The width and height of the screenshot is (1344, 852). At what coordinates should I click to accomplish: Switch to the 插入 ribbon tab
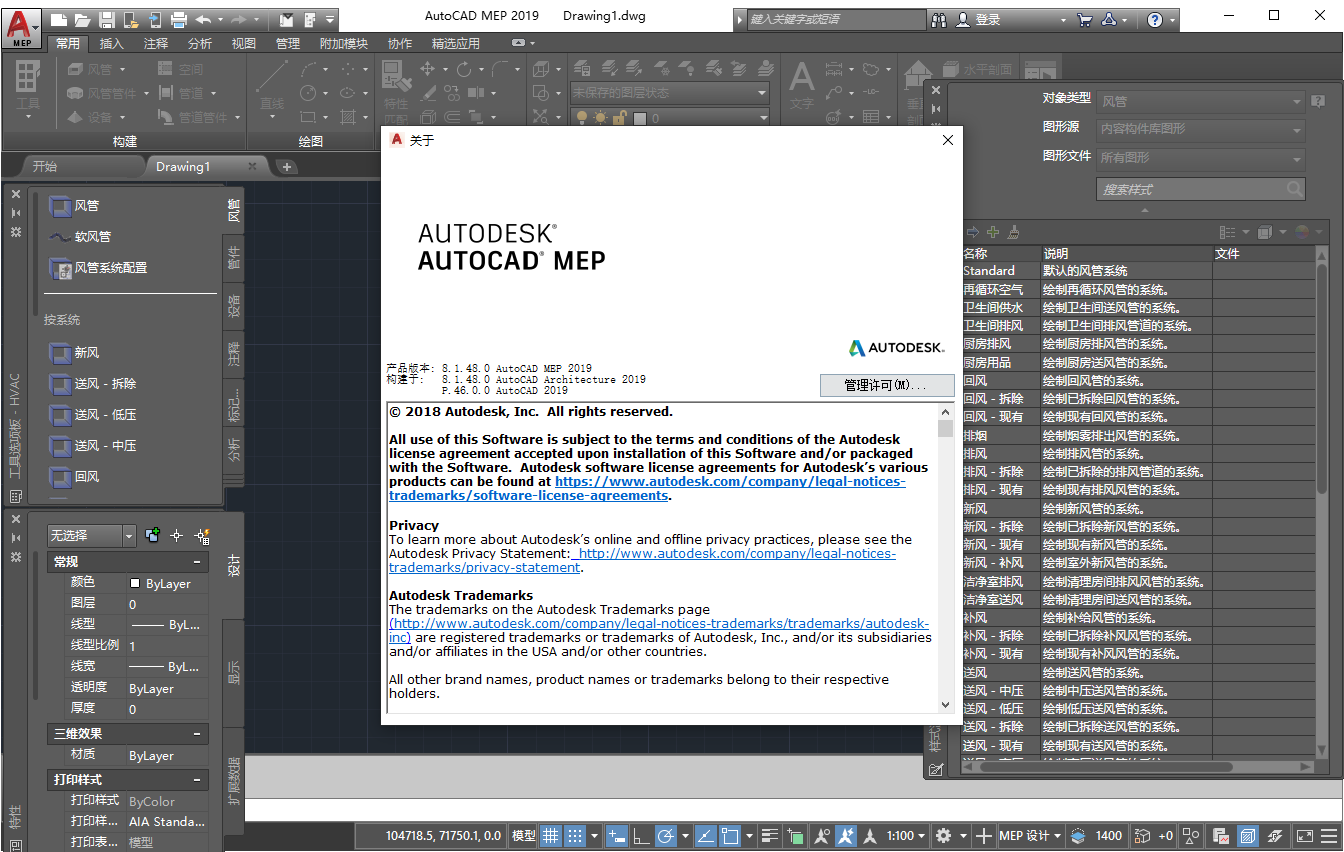pyautogui.click(x=109, y=43)
